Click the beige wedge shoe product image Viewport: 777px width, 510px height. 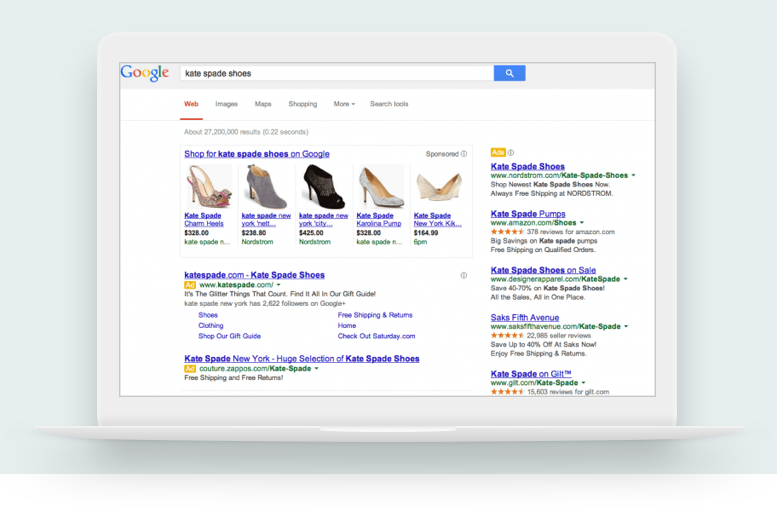[x=439, y=189]
